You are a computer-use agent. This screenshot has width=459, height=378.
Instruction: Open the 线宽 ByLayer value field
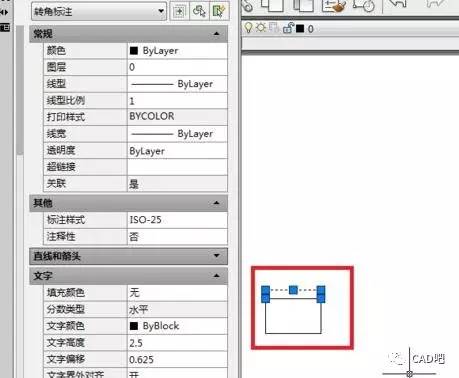pyautogui.click(x=177, y=134)
